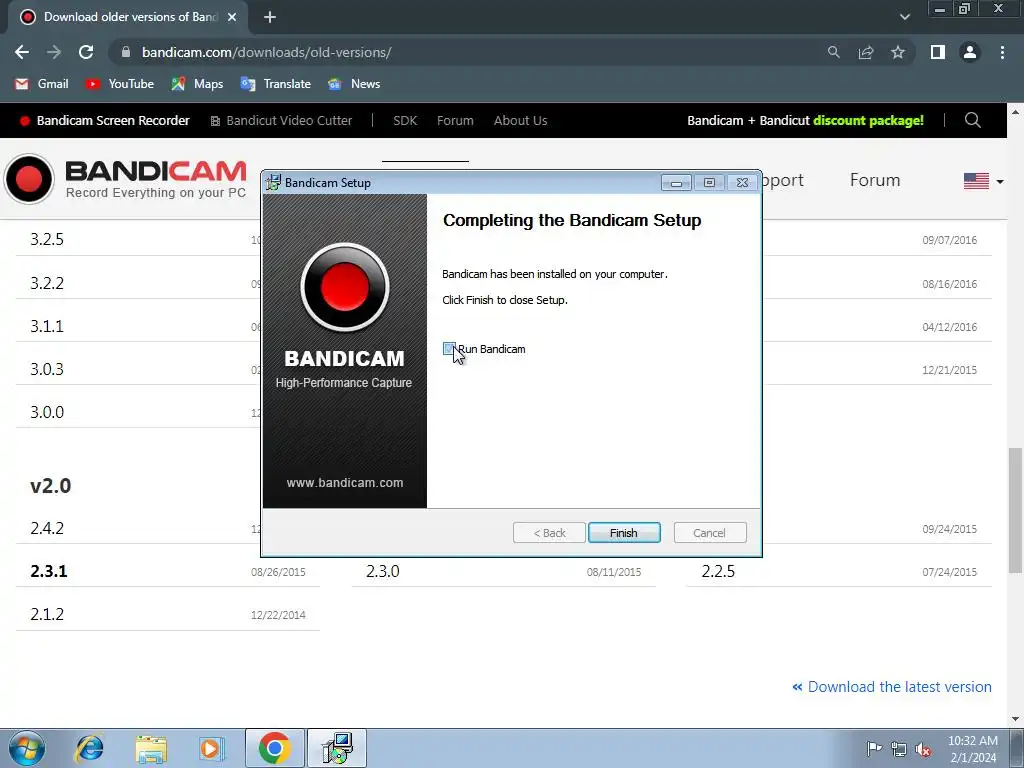Screen dimensions: 1024x768
Task: Switch to Bandicam Setup taskbar icon
Action: [x=337, y=748]
